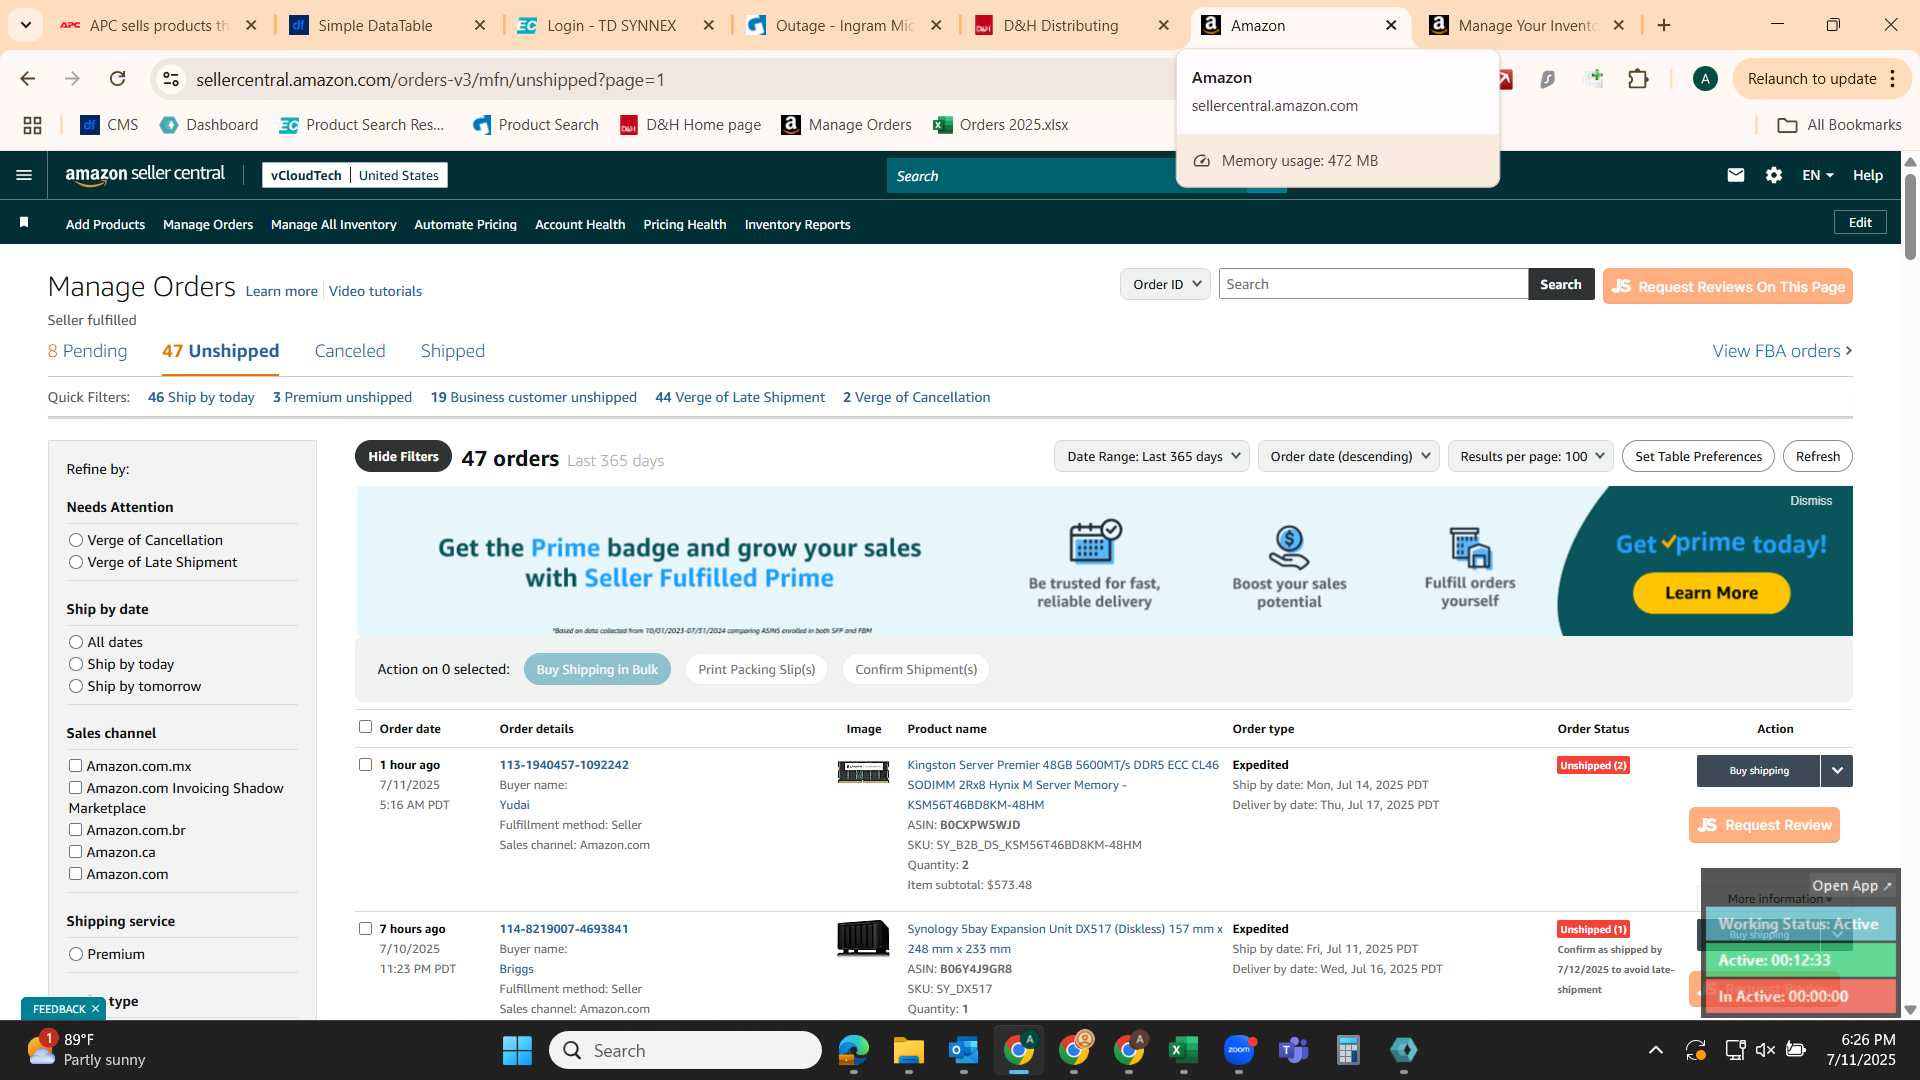The width and height of the screenshot is (1920, 1080).
Task: Open Order ID search type dropdown
Action: click(x=1165, y=284)
